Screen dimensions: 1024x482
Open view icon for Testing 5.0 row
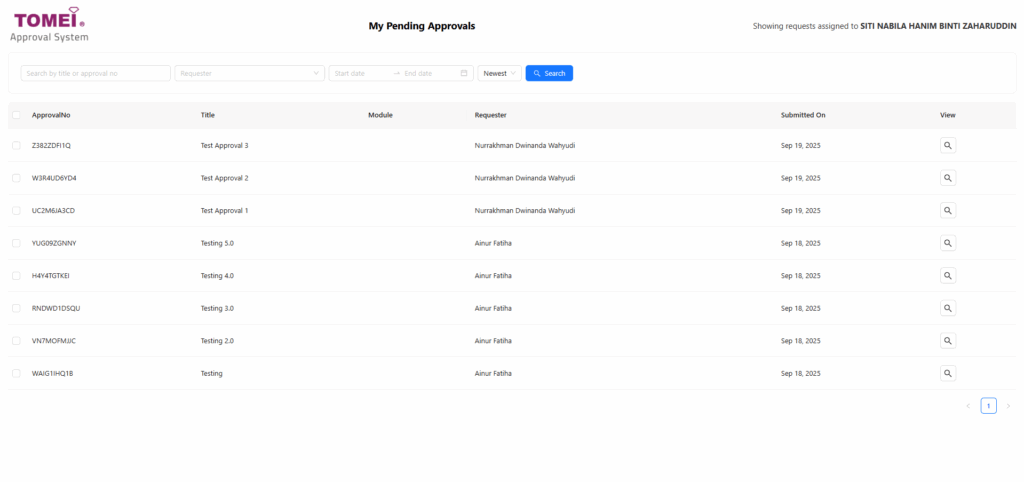click(948, 243)
